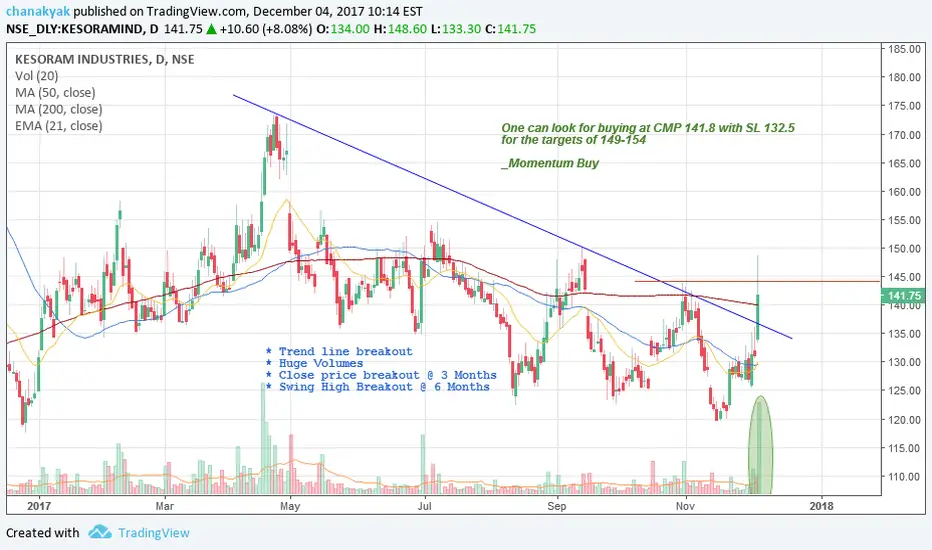Click the 175.00 price axis label

(x=905, y=106)
